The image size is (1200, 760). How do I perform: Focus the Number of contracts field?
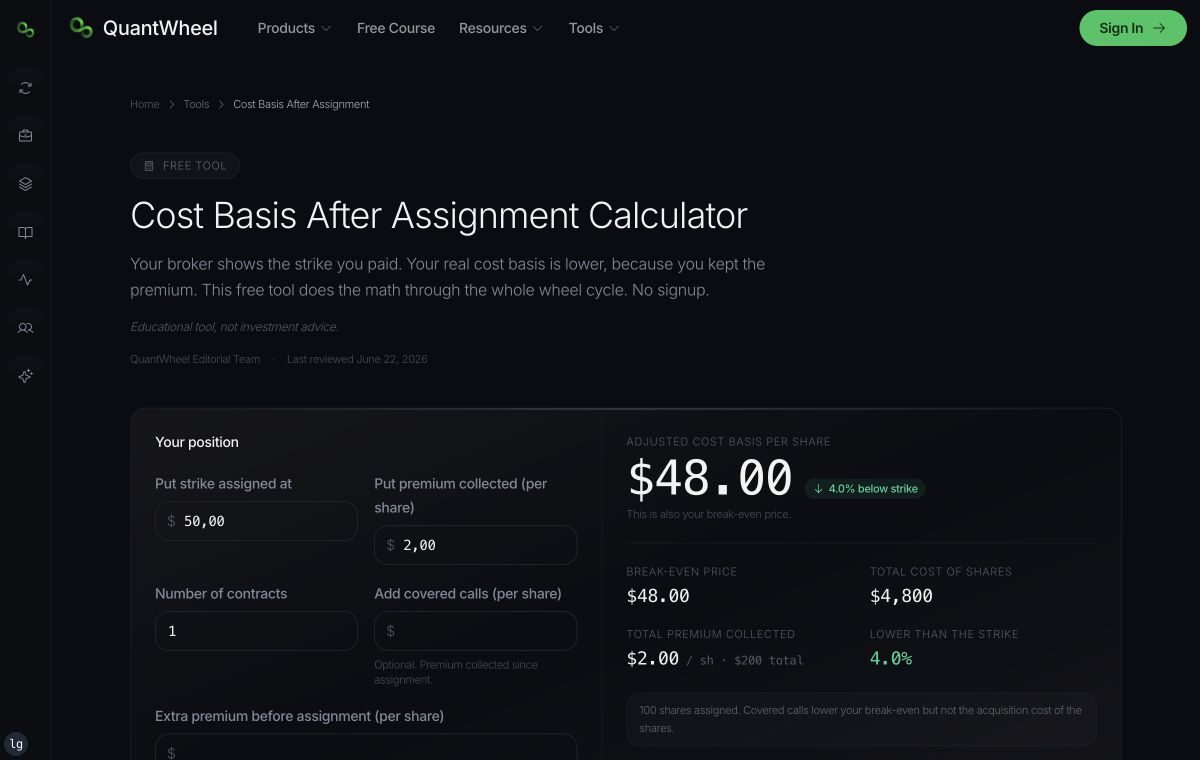coord(256,631)
